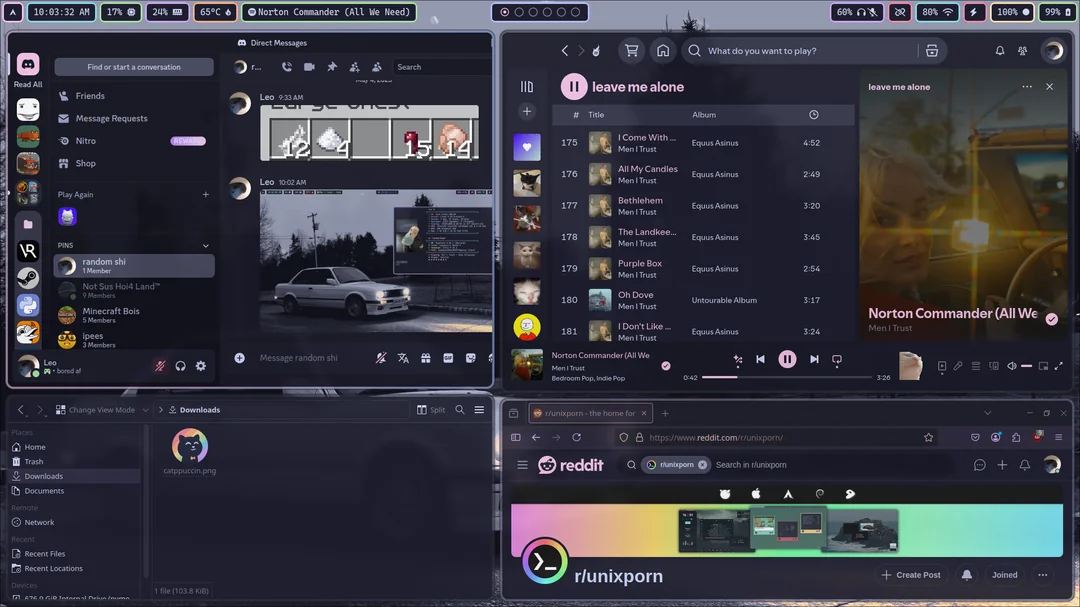
Task: Toggle headphone deafen in Discord
Action: (x=180, y=366)
